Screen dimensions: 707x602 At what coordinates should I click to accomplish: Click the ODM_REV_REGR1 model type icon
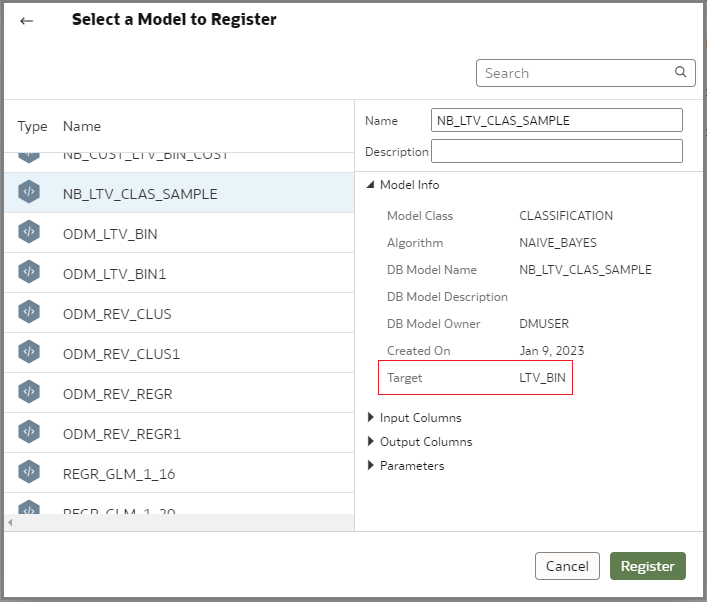[29, 432]
